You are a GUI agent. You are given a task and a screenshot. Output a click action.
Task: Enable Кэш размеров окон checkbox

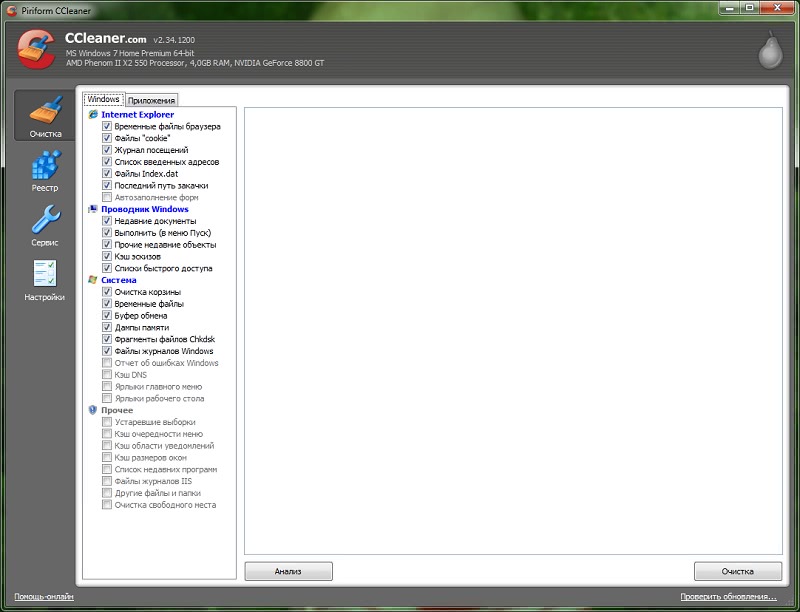(107, 457)
